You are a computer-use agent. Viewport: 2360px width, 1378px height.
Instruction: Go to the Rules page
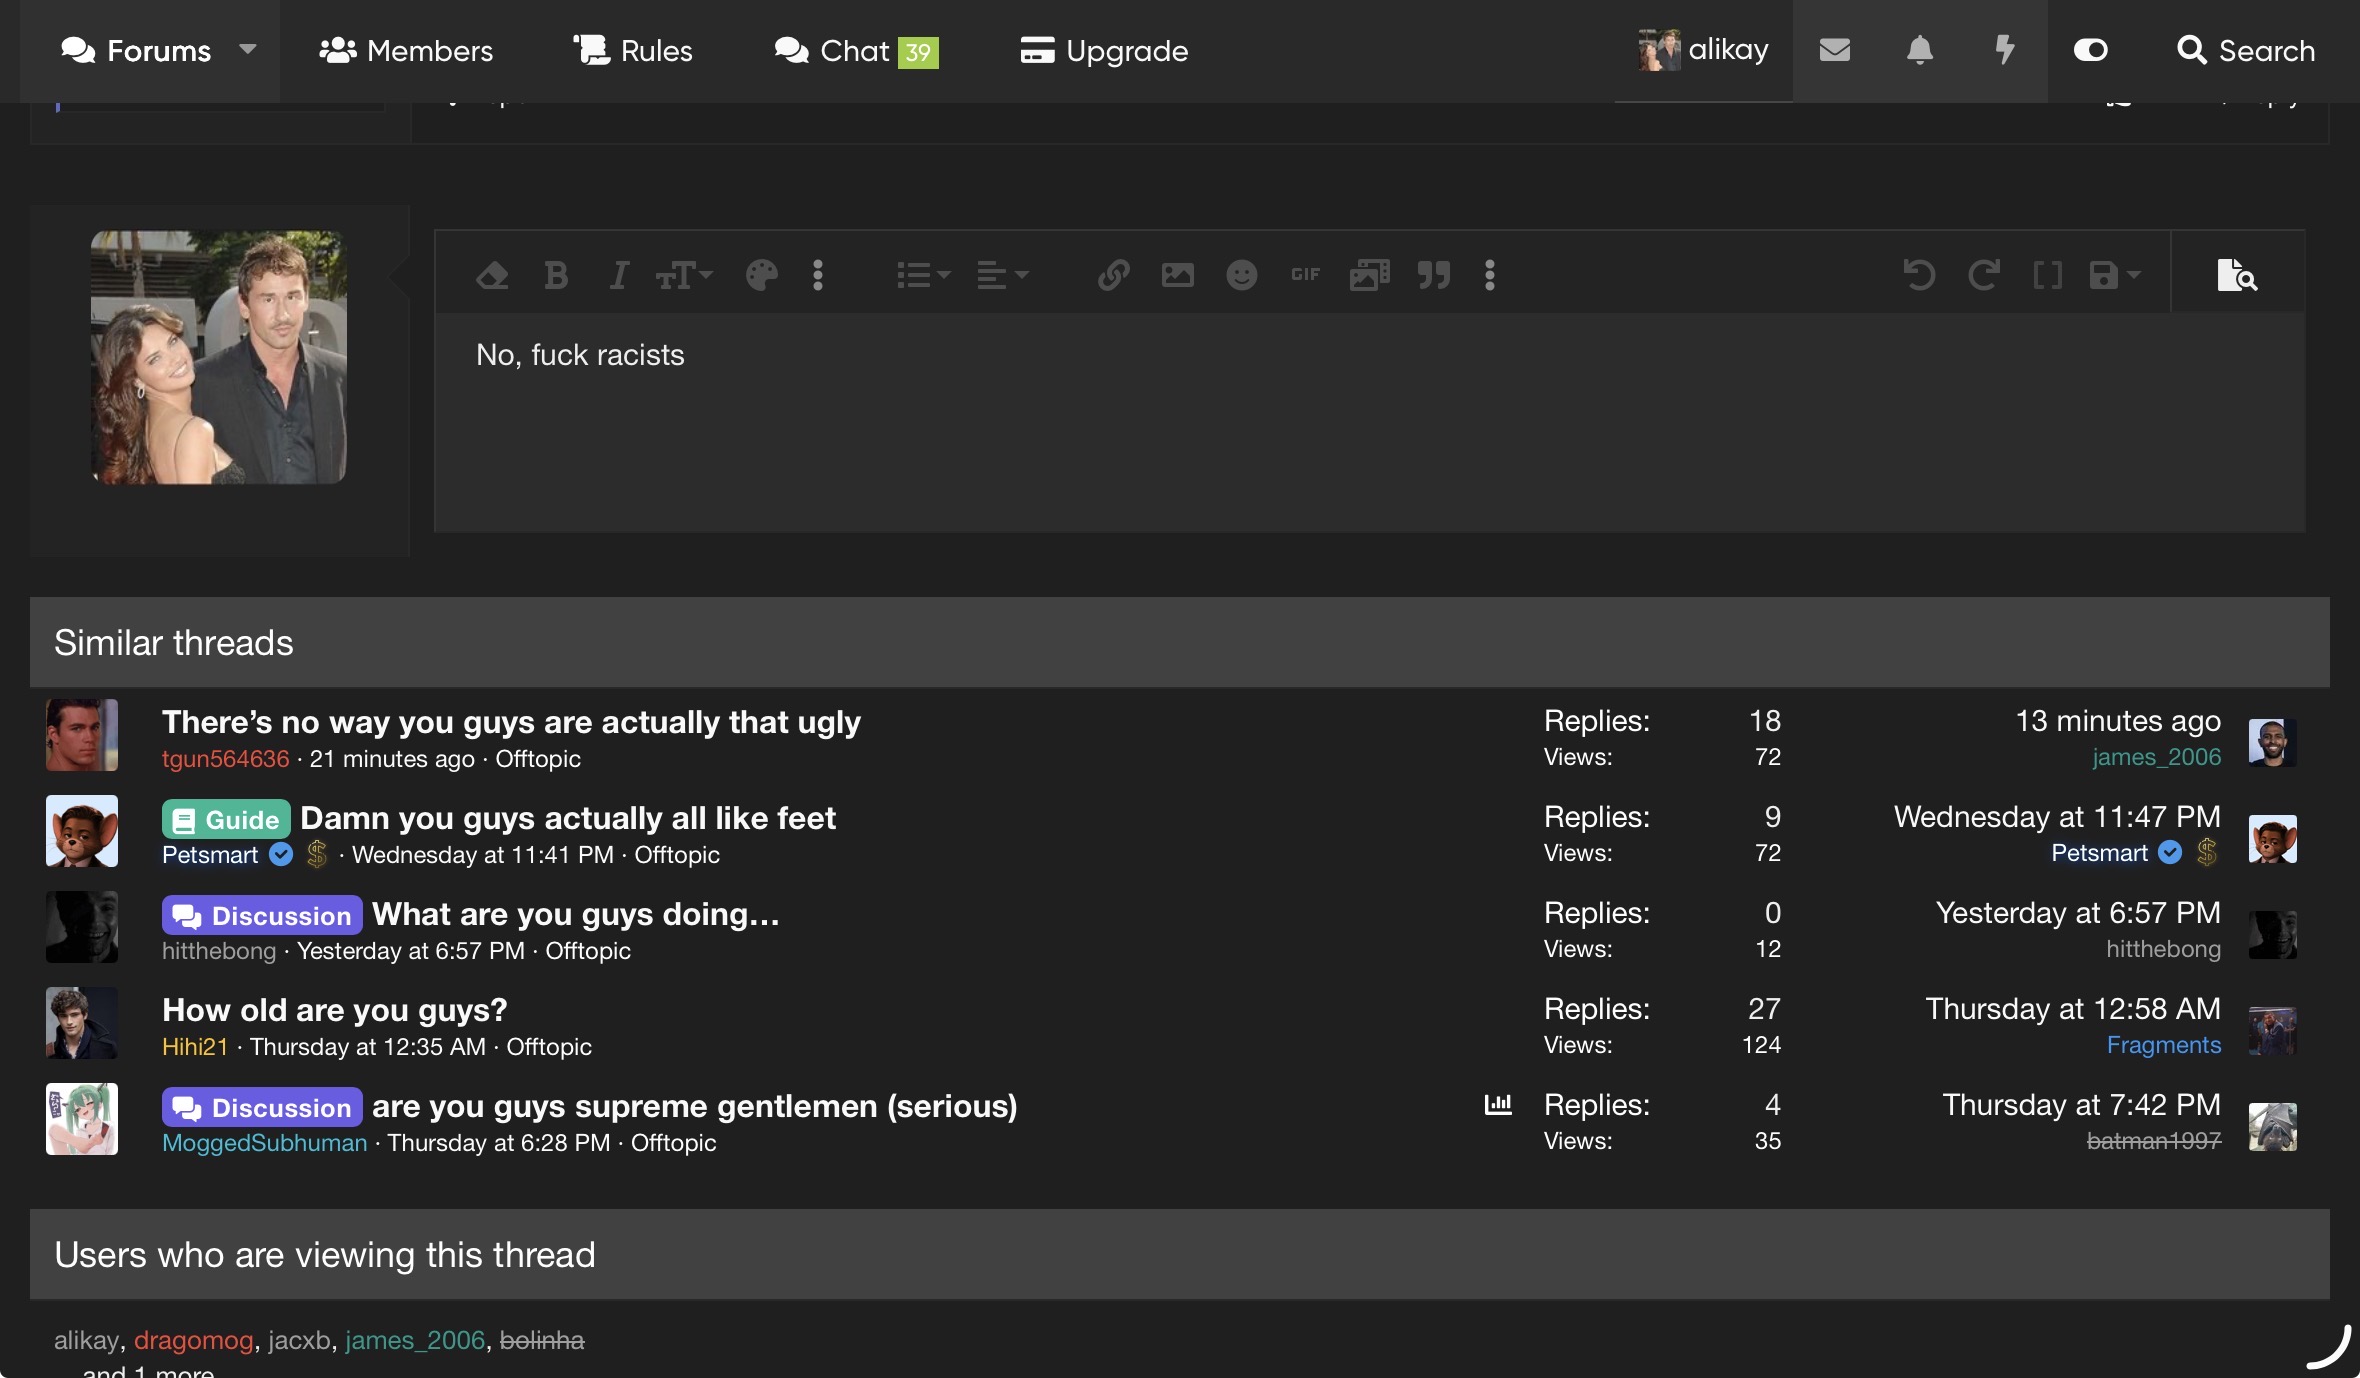[633, 50]
